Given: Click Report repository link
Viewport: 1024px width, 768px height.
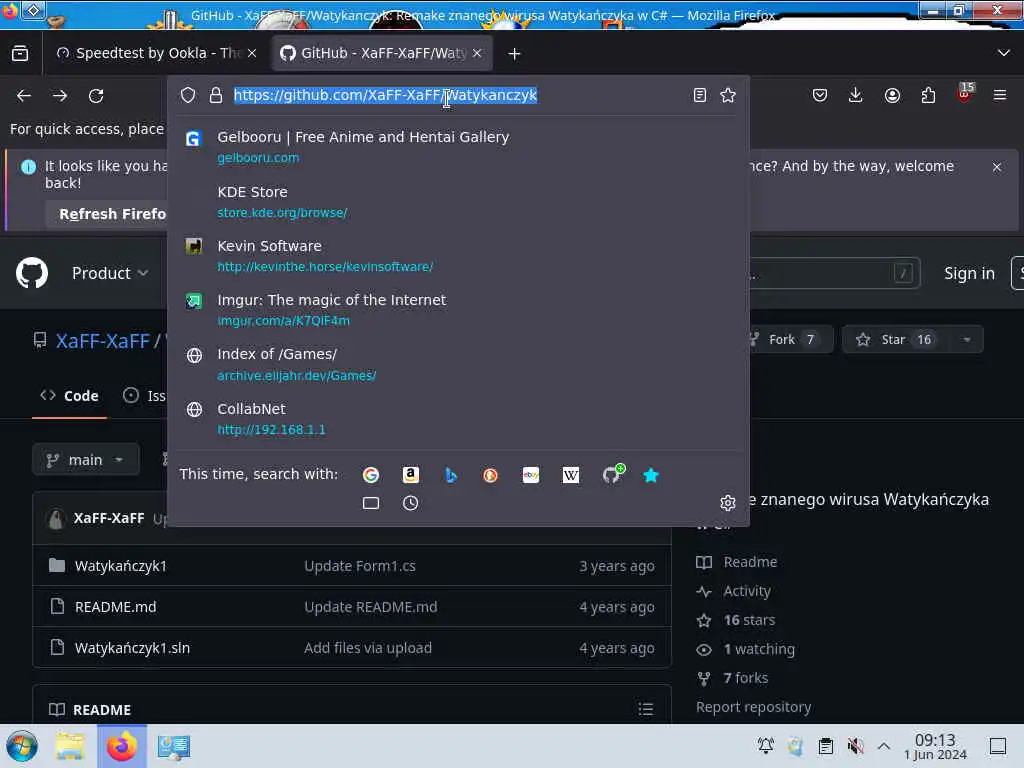Looking at the screenshot, I should 754,707.
